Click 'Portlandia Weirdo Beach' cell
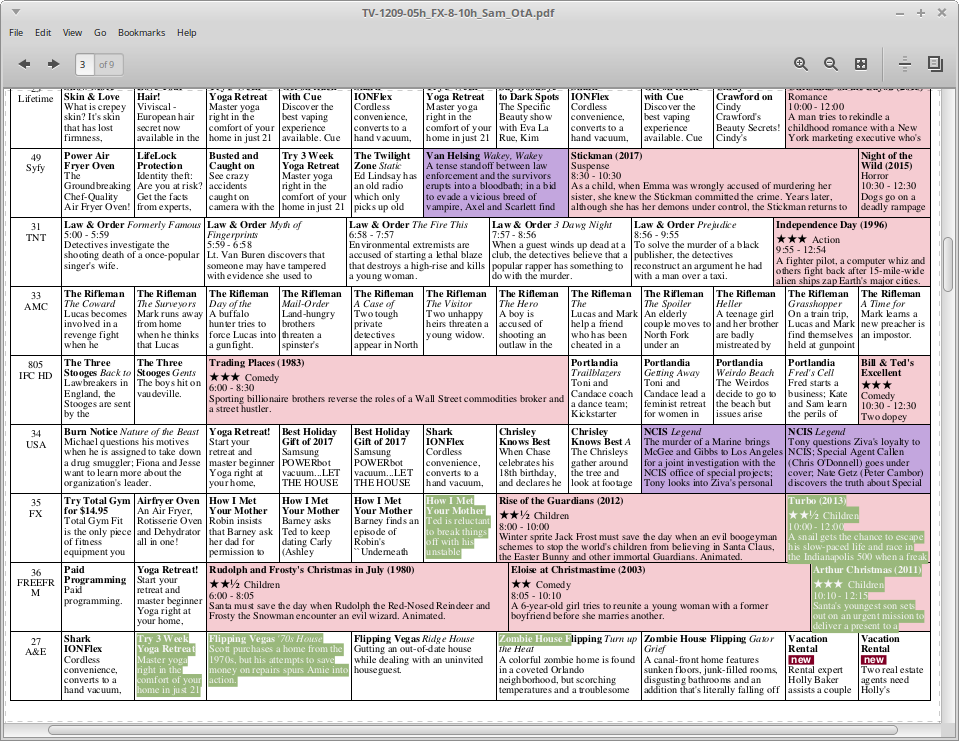Image resolution: width=959 pixels, height=741 pixels. click(x=750, y=389)
